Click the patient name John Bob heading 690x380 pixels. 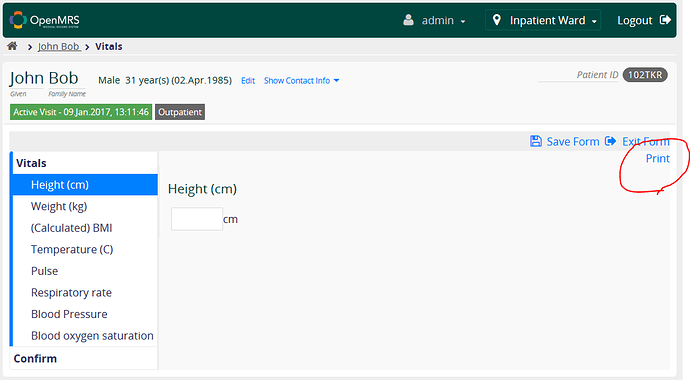[x=44, y=78]
